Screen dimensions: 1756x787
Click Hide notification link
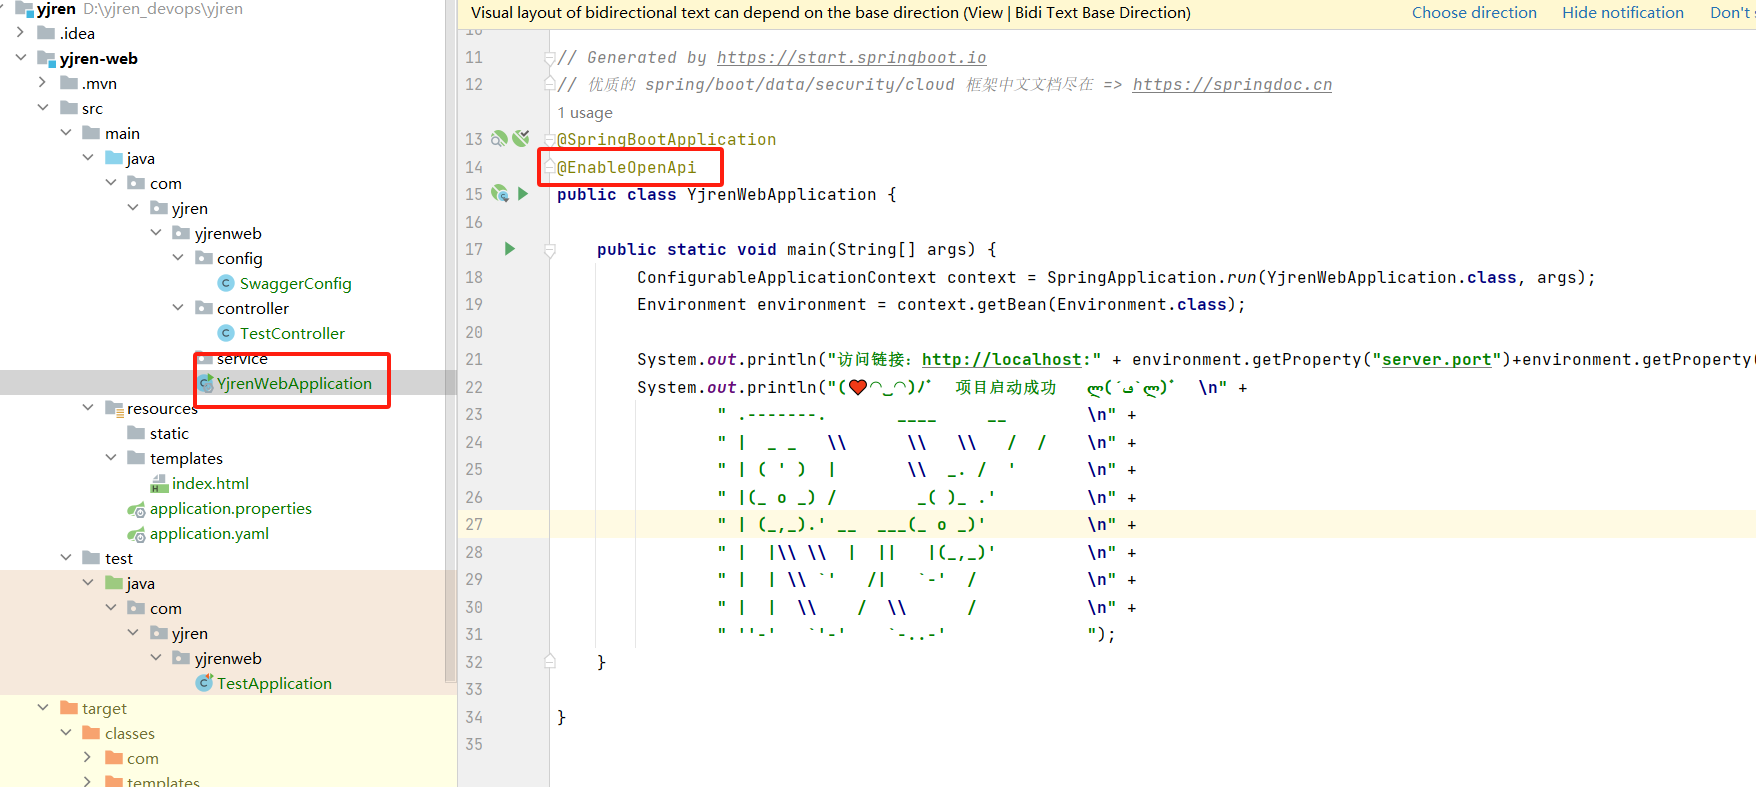pyautogui.click(x=1623, y=13)
